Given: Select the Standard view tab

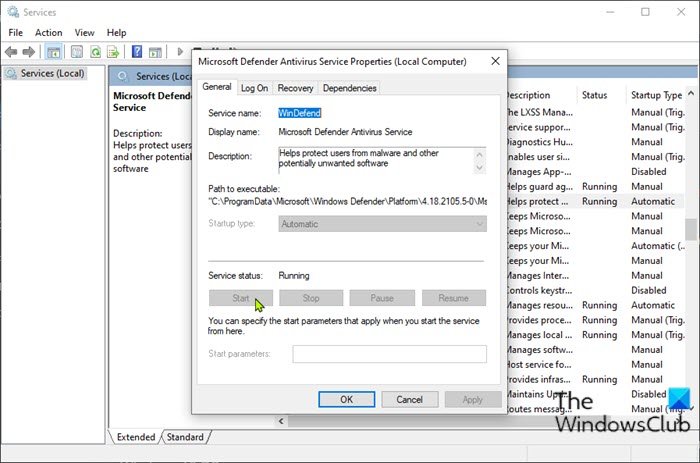Looking at the screenshot, I should 185,437.
